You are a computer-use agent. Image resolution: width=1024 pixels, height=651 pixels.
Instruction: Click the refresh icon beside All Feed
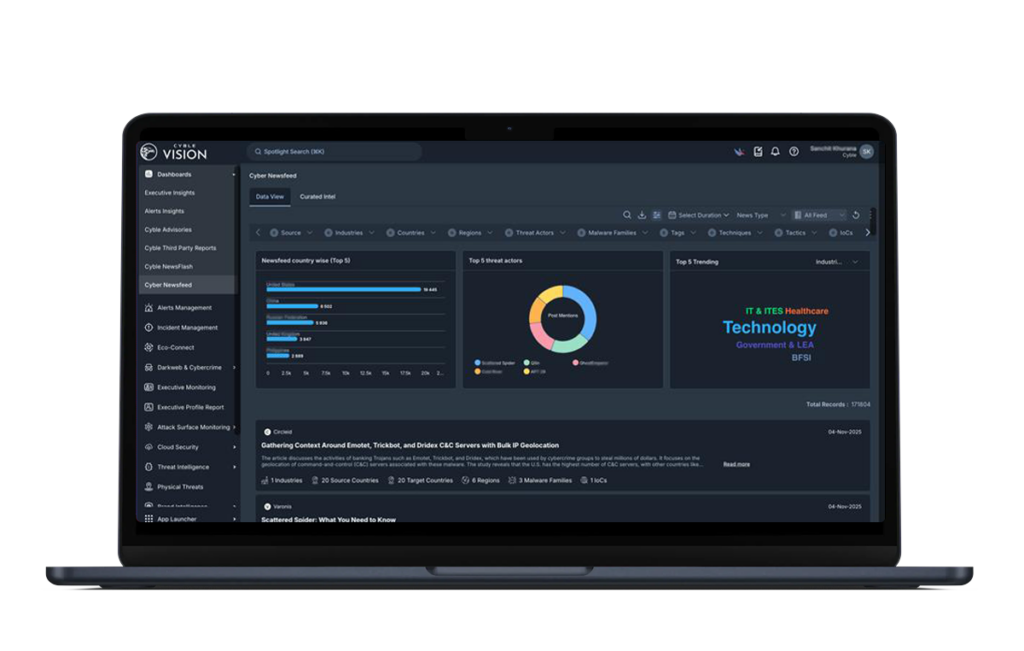click(x=856, y=215)
